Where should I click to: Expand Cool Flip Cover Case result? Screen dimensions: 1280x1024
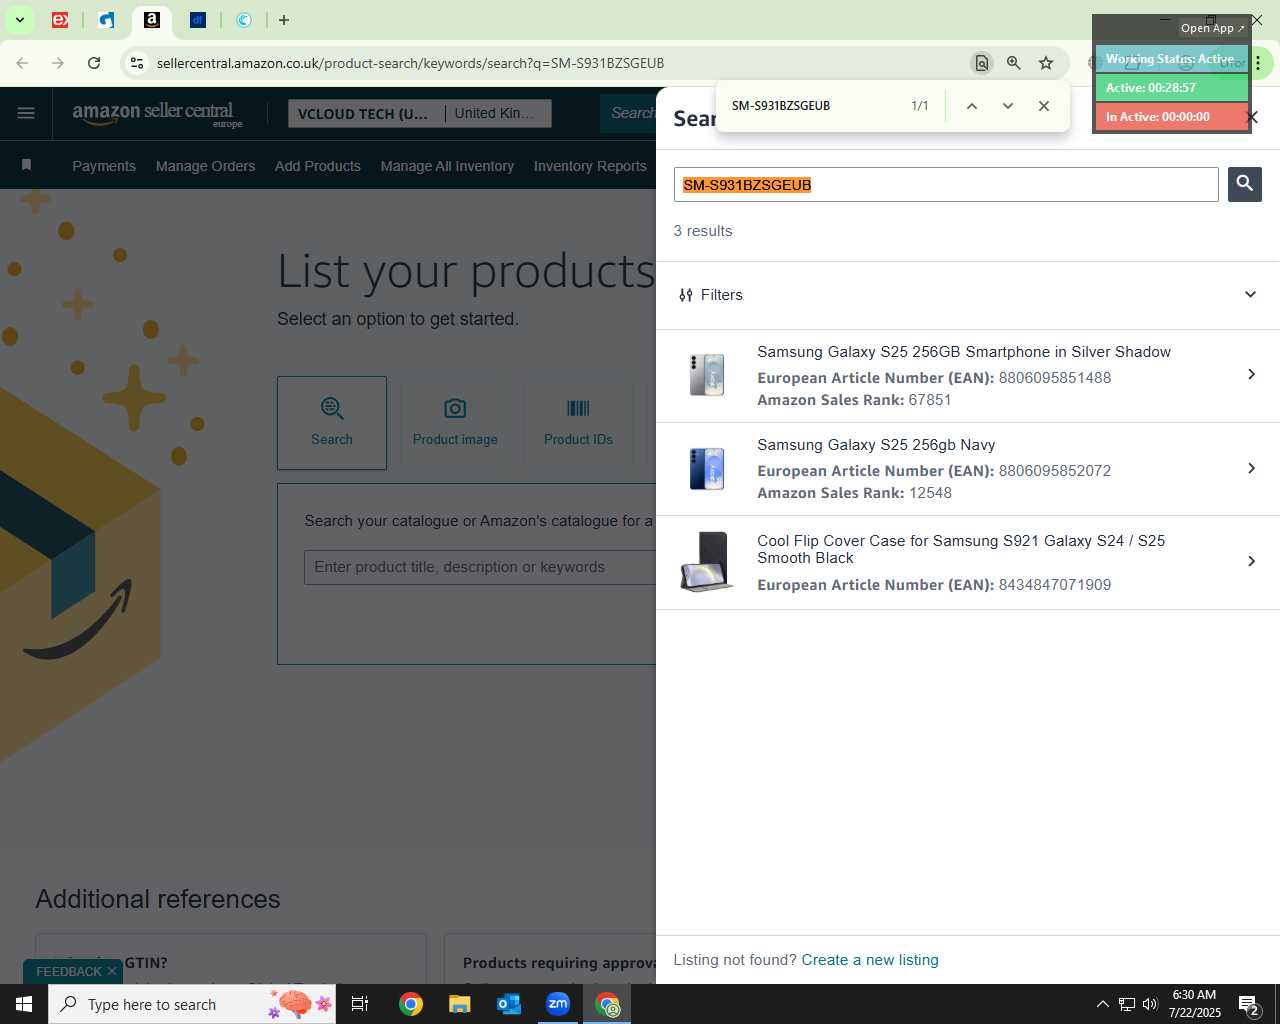point(1251,562)
